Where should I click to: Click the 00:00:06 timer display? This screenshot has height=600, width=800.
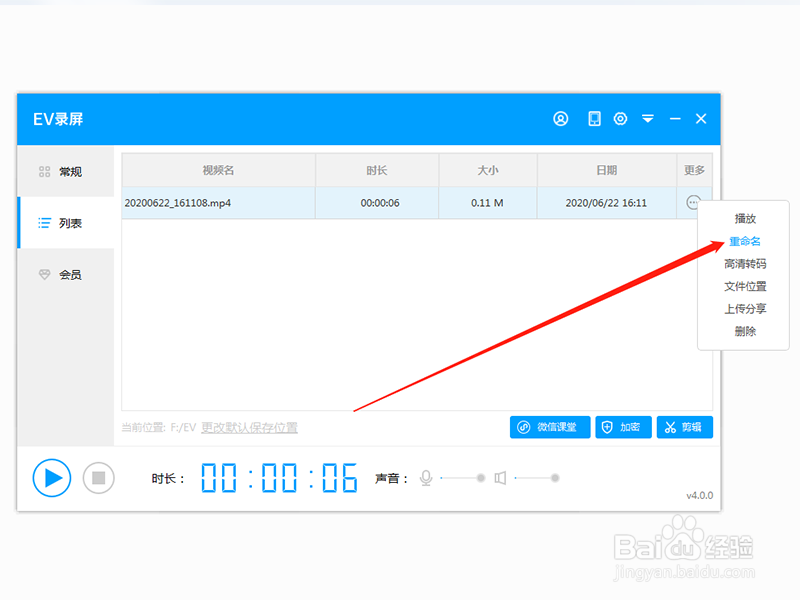pos(279,478)
